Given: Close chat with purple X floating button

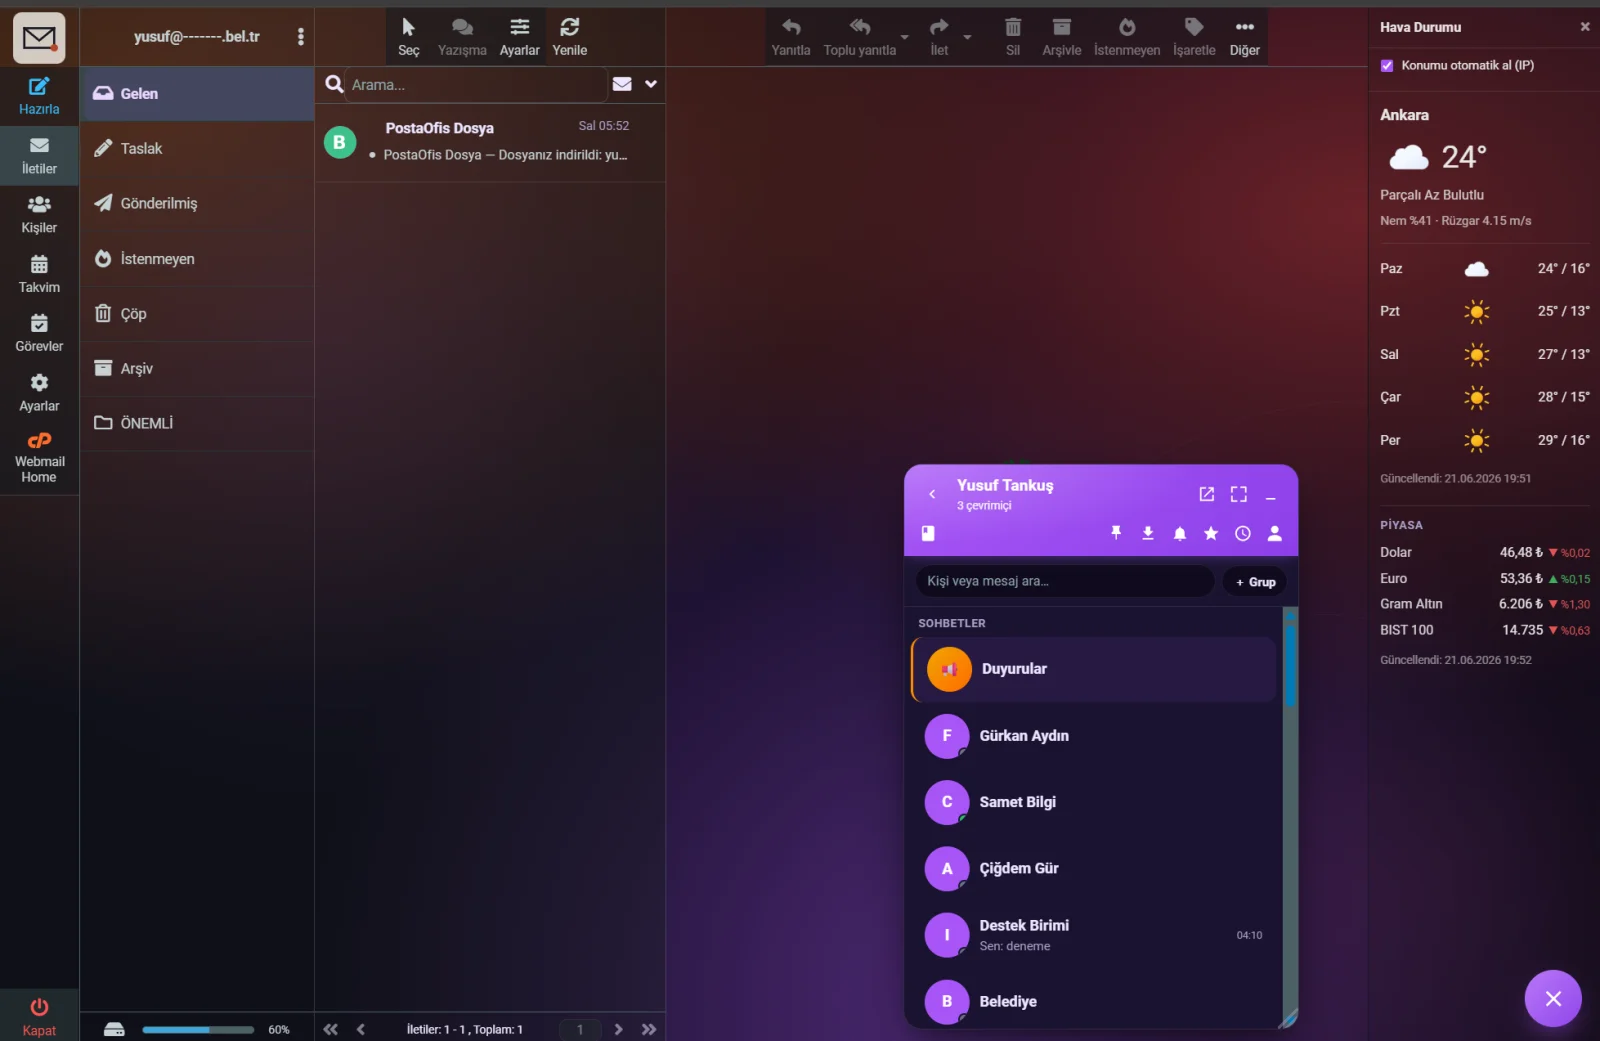Looking at the screenshot, I should coord(1553,999).
